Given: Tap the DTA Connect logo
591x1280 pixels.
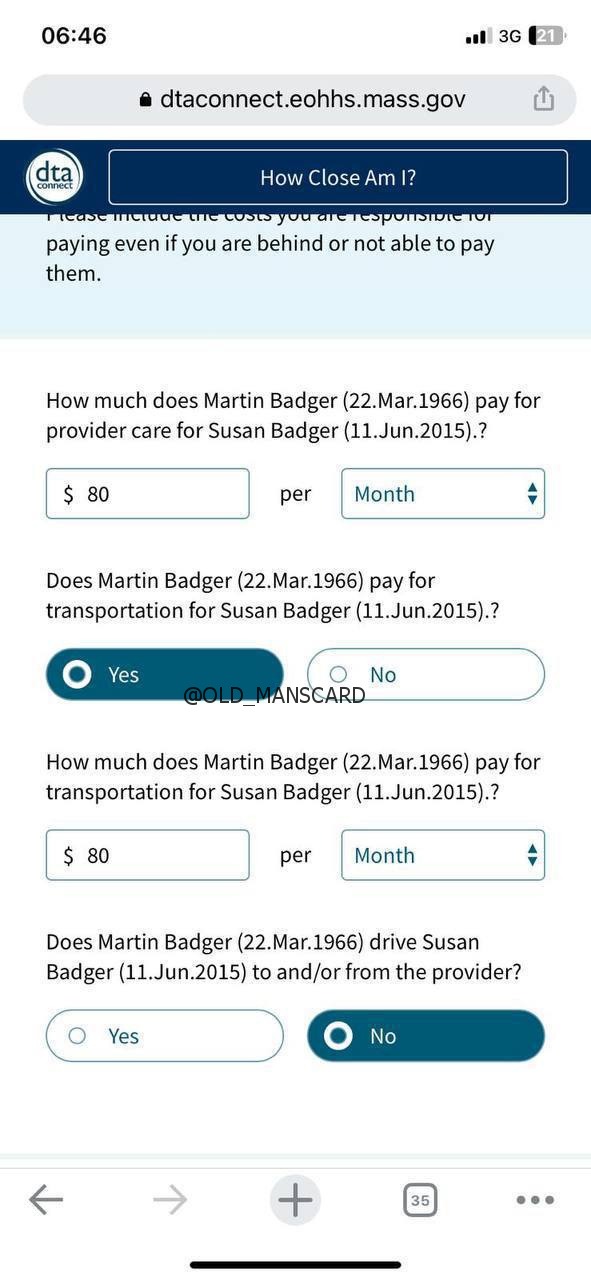Looking at the screenshot, I should point(54,177).
